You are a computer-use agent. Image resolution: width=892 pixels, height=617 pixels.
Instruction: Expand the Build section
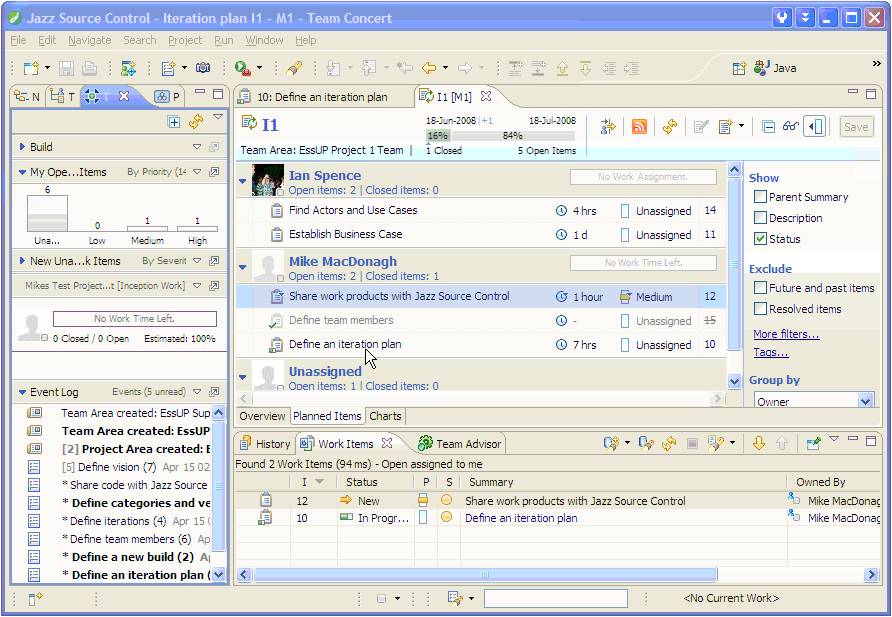coord(23,147)
